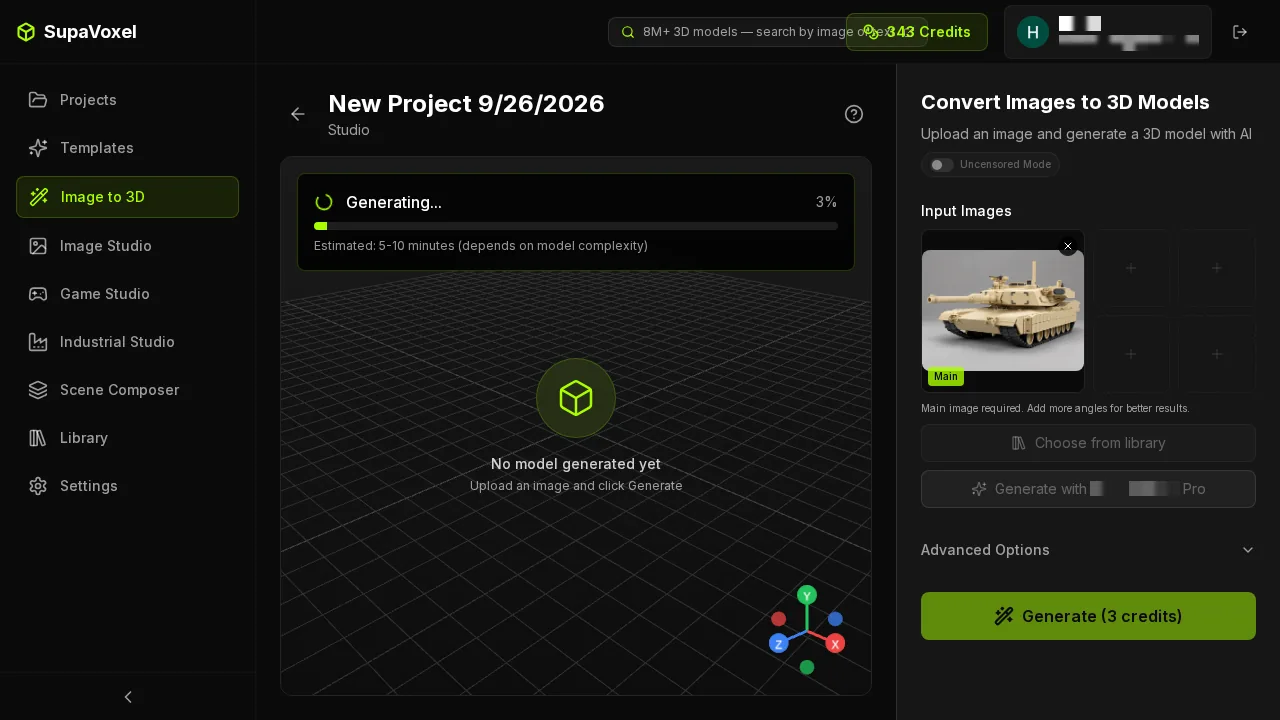The width and height of the screenshot is (1280, 720).
Task: Click the 'Studio' subtitle text
Action: click(x=349, y=130)
